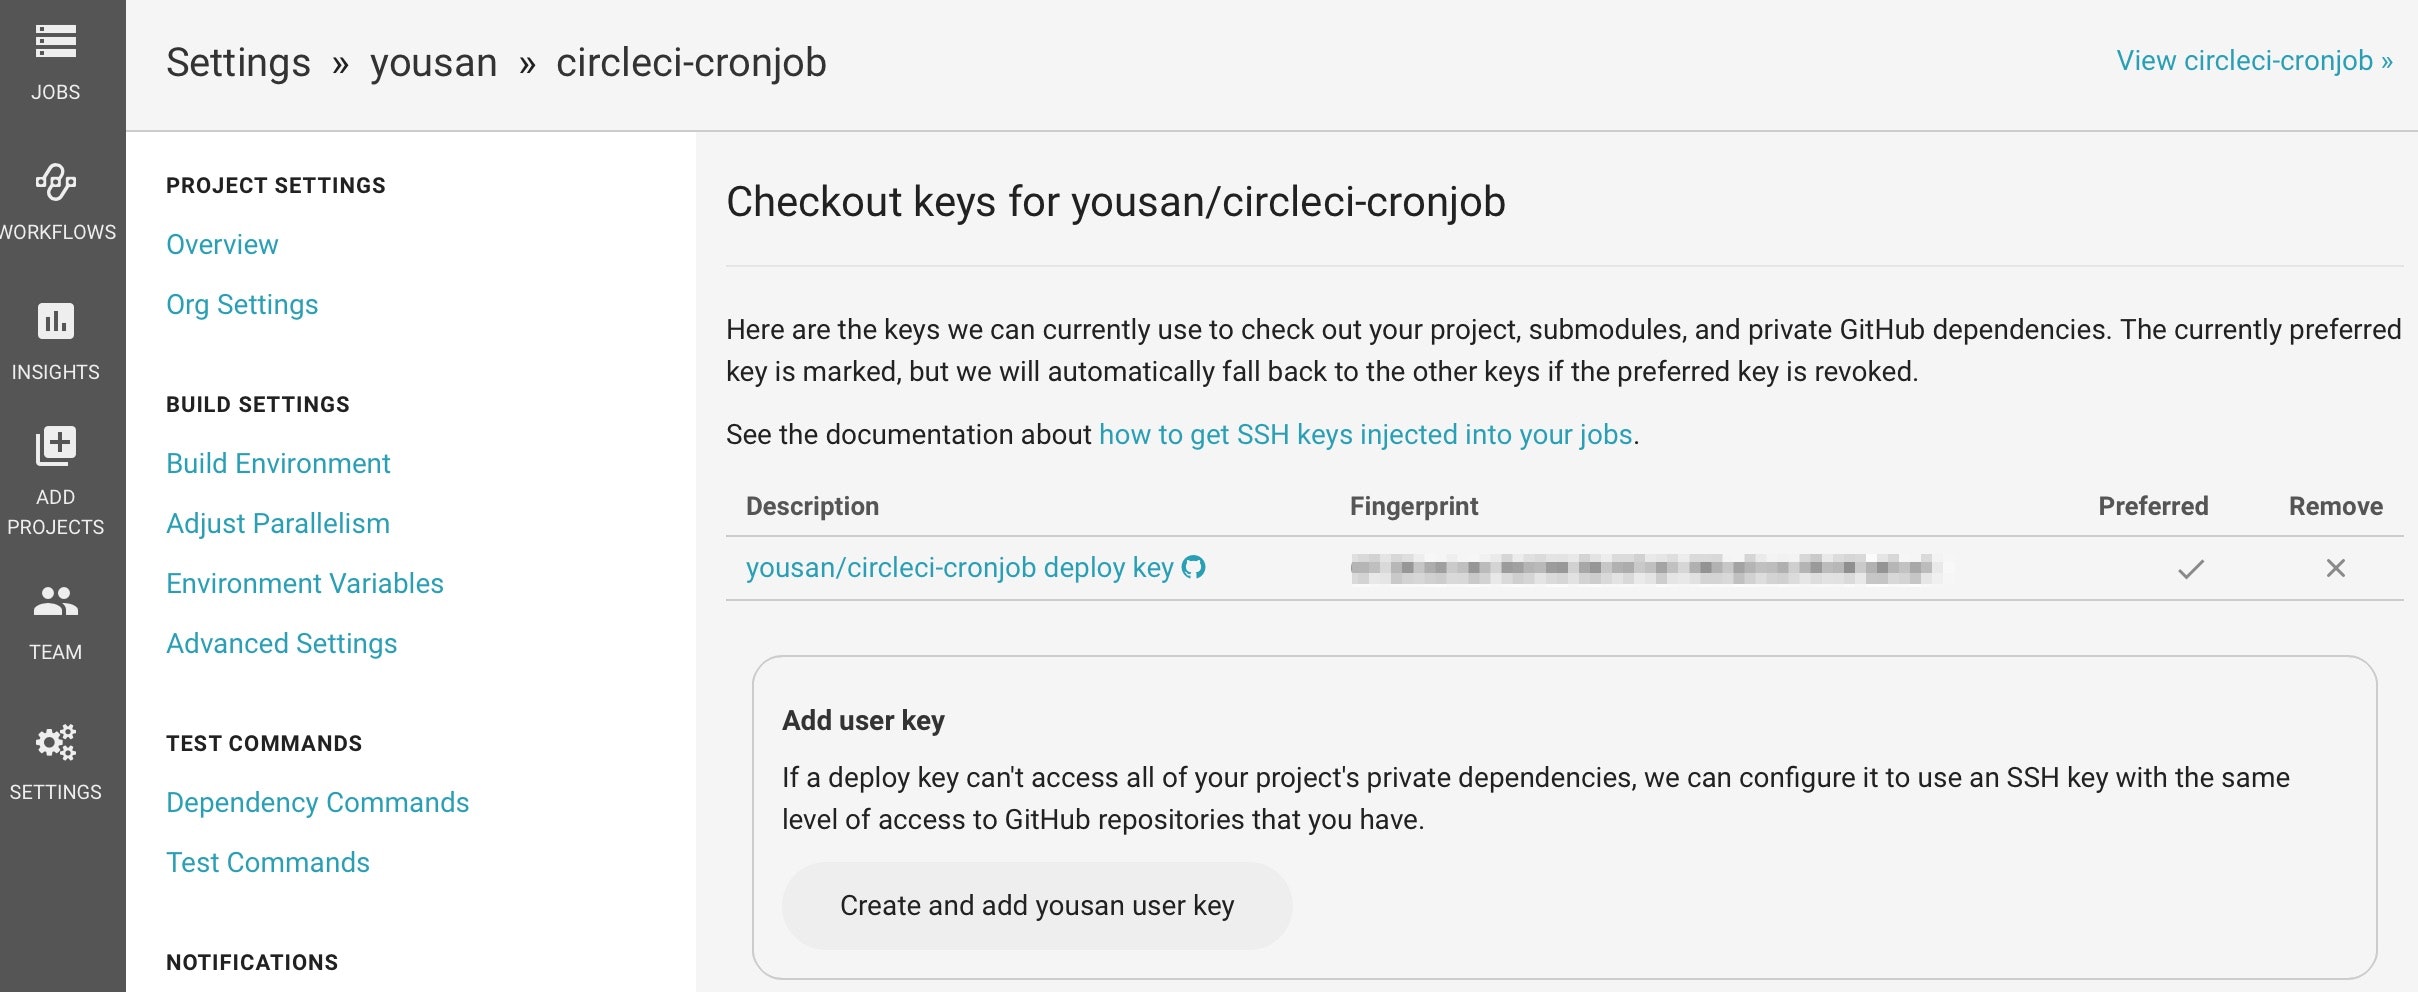2418x992 pixels.
Task: Remove the deploy key with X icon
Action: point(2336,569)
